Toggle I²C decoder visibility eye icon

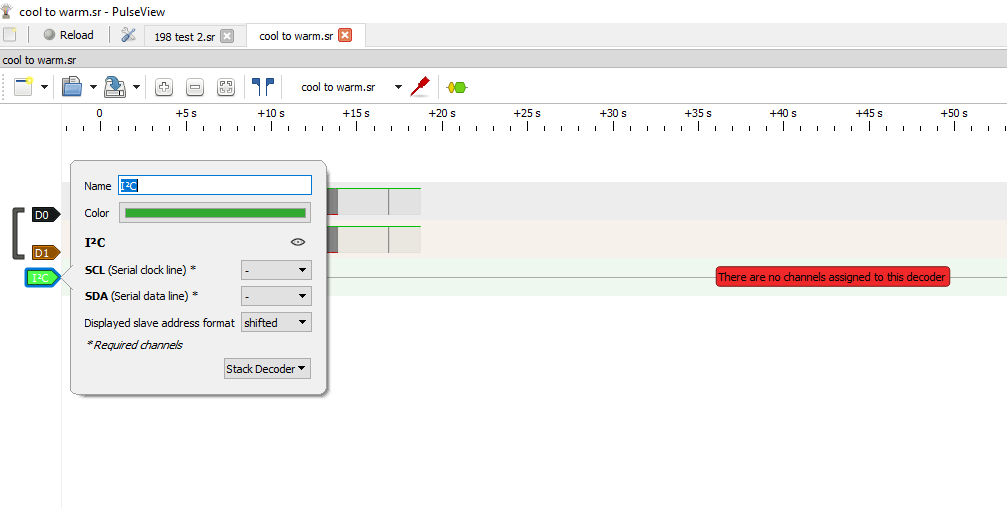pos(298,242)
